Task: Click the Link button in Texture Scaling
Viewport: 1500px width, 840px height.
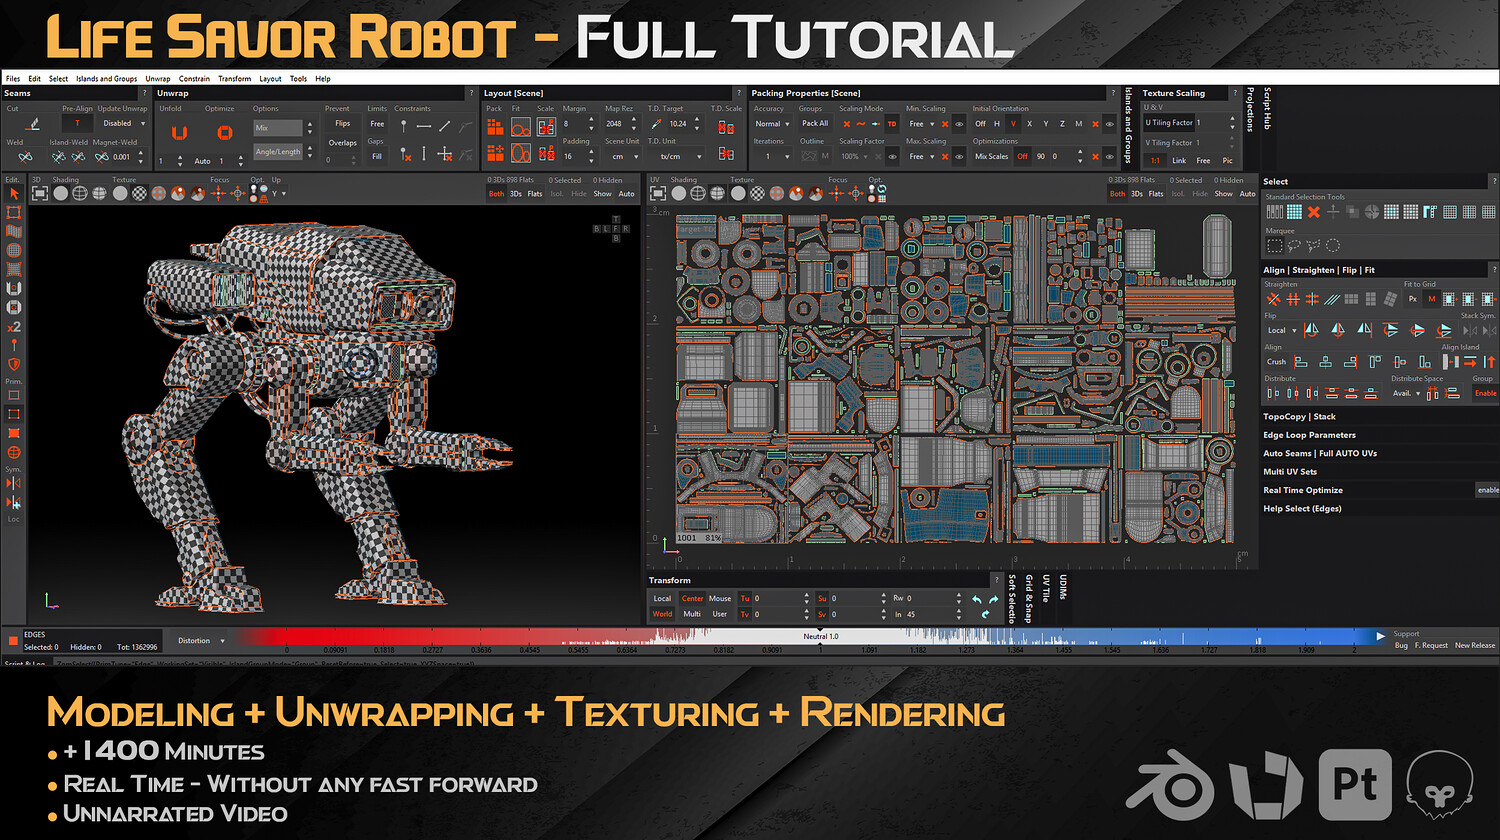Action: coord(1179,160)
